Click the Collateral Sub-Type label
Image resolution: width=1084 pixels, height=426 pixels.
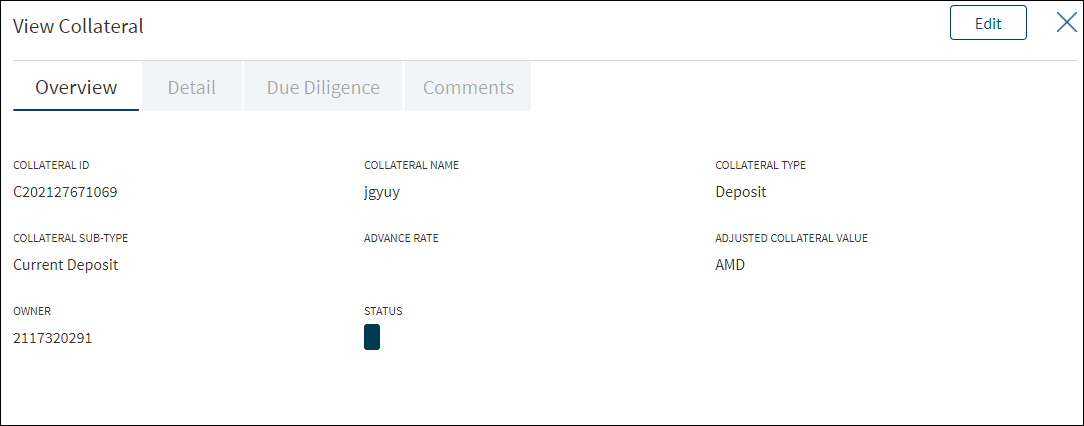[71, 239]
